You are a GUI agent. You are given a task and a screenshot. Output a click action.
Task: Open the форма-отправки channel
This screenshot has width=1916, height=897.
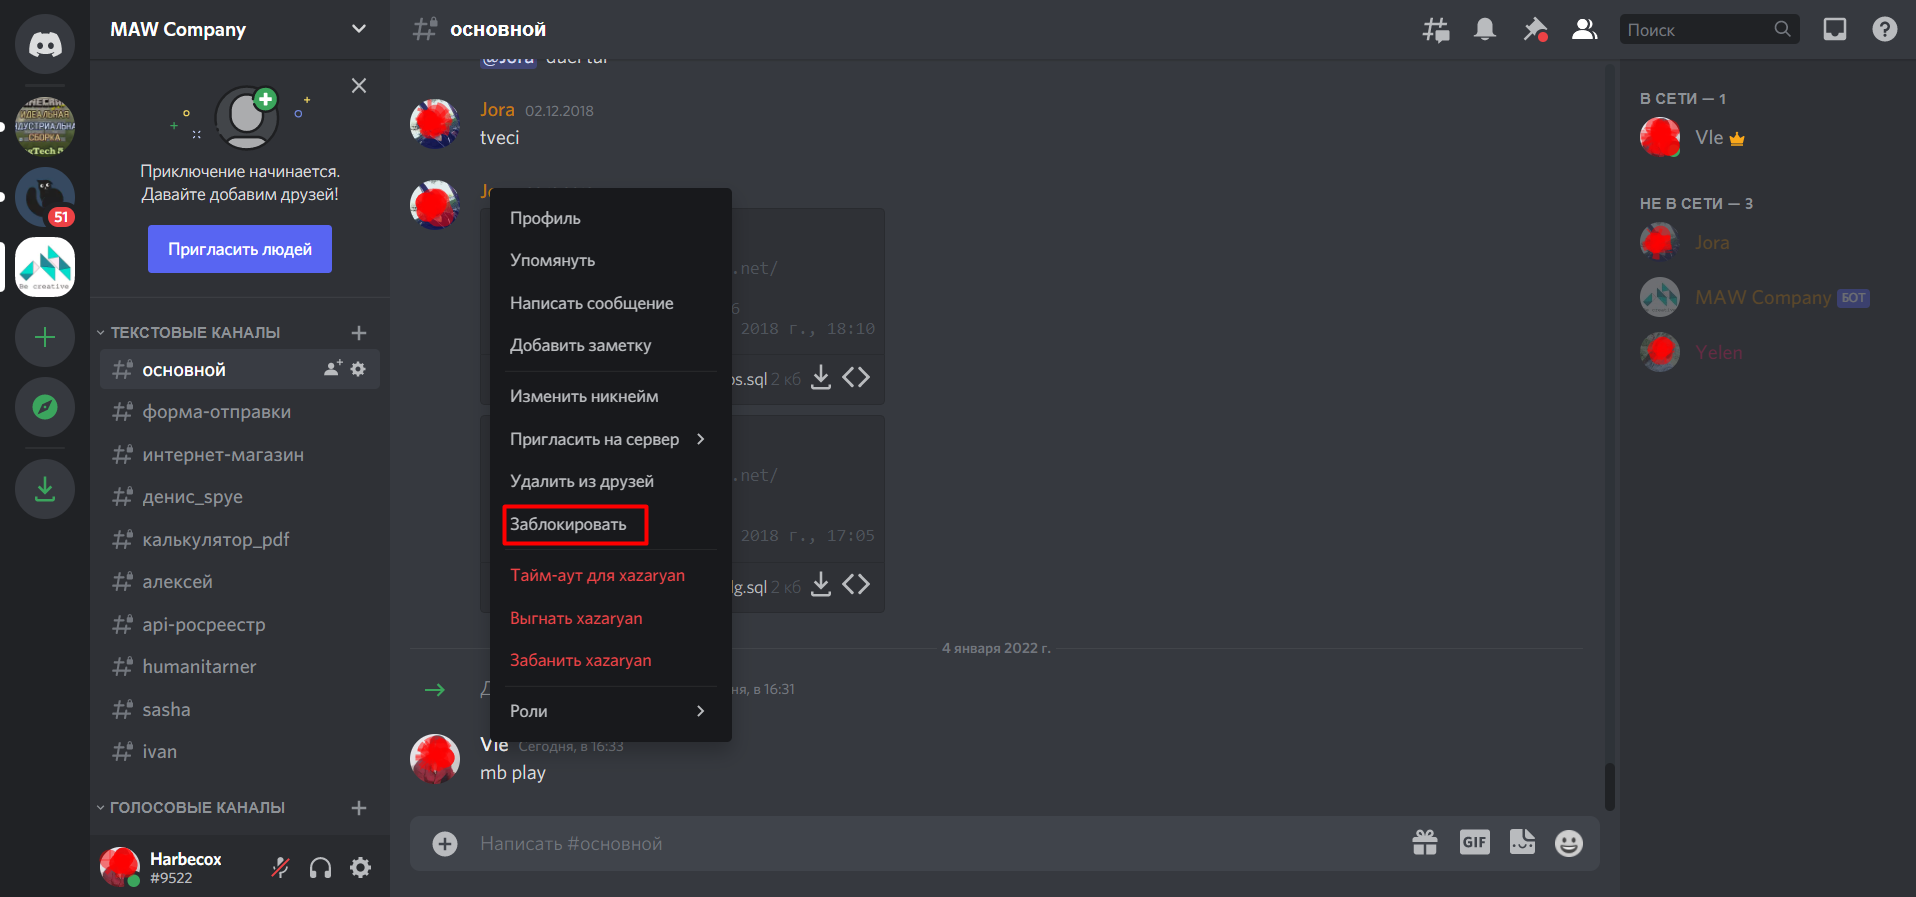(x=217, y=412)
